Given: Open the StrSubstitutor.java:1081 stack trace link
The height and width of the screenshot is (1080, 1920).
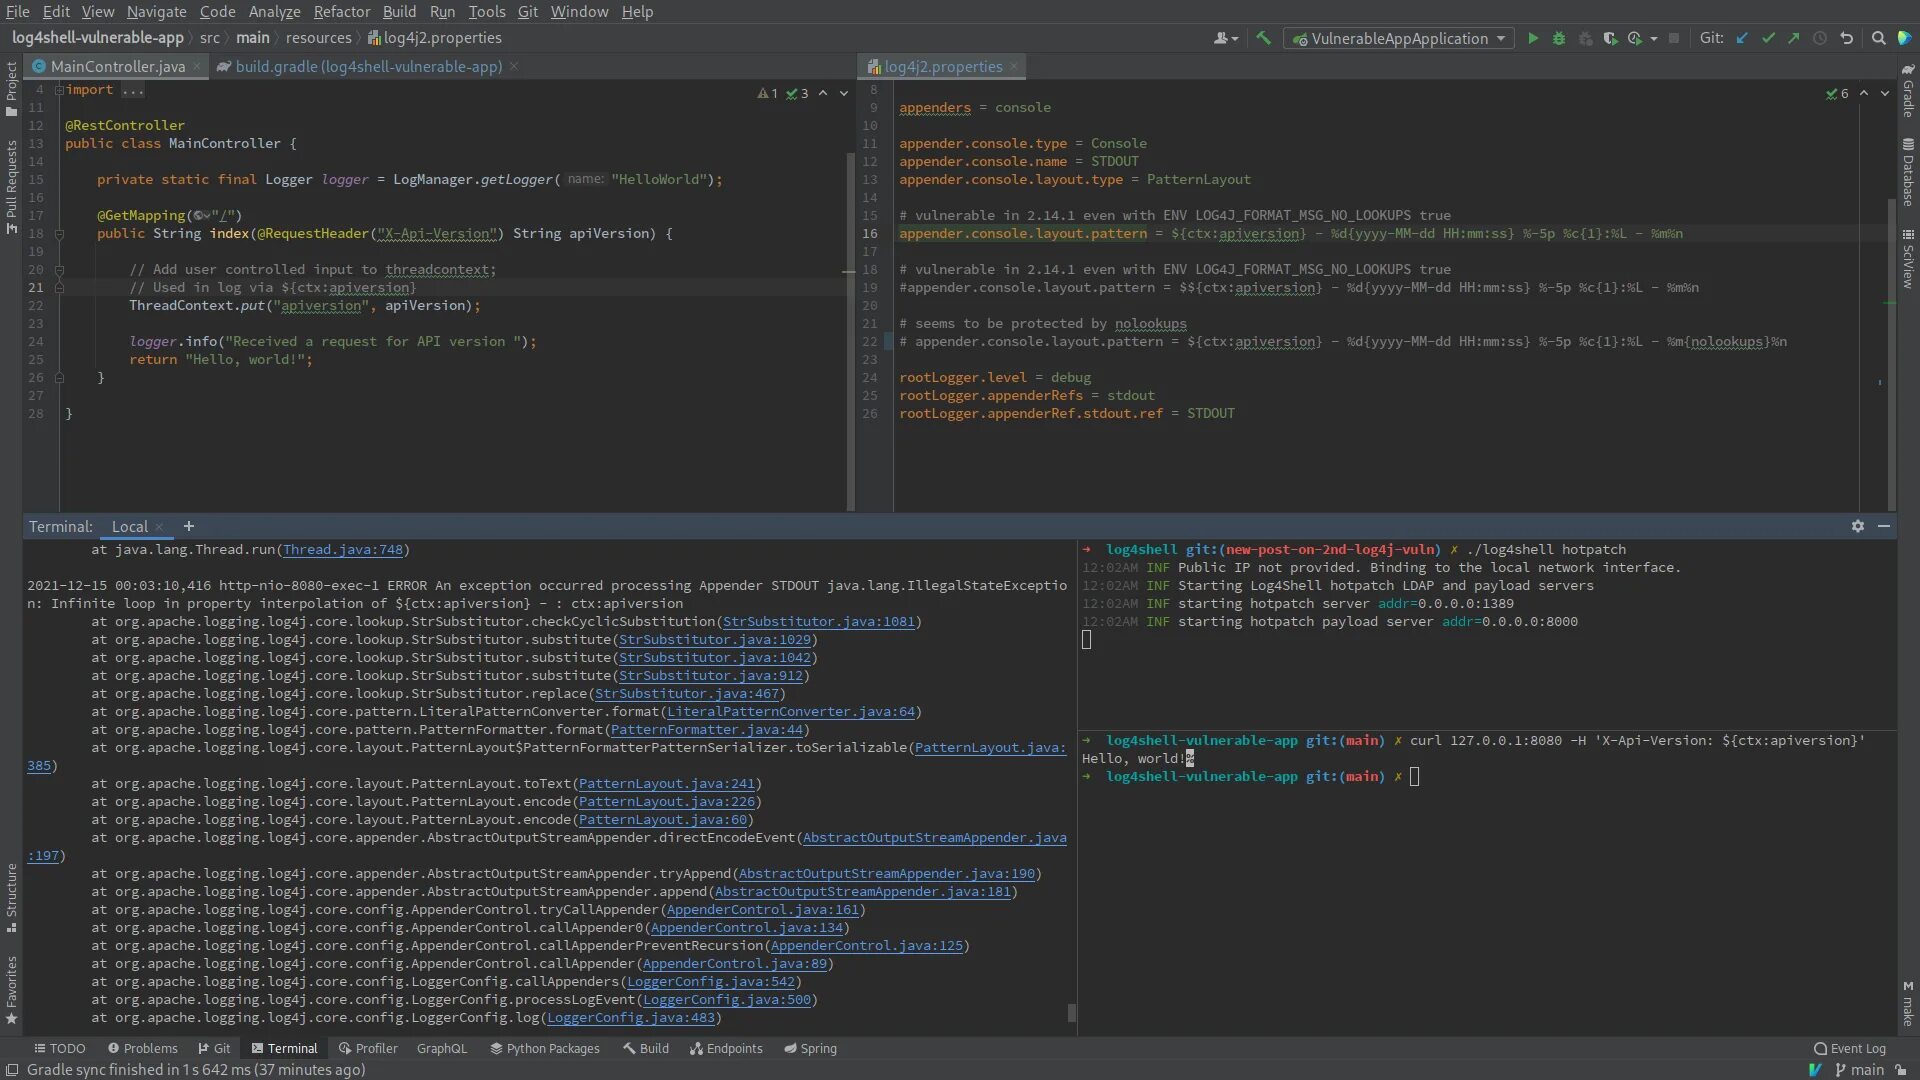Looking at the screenshot, I should 818,622.
